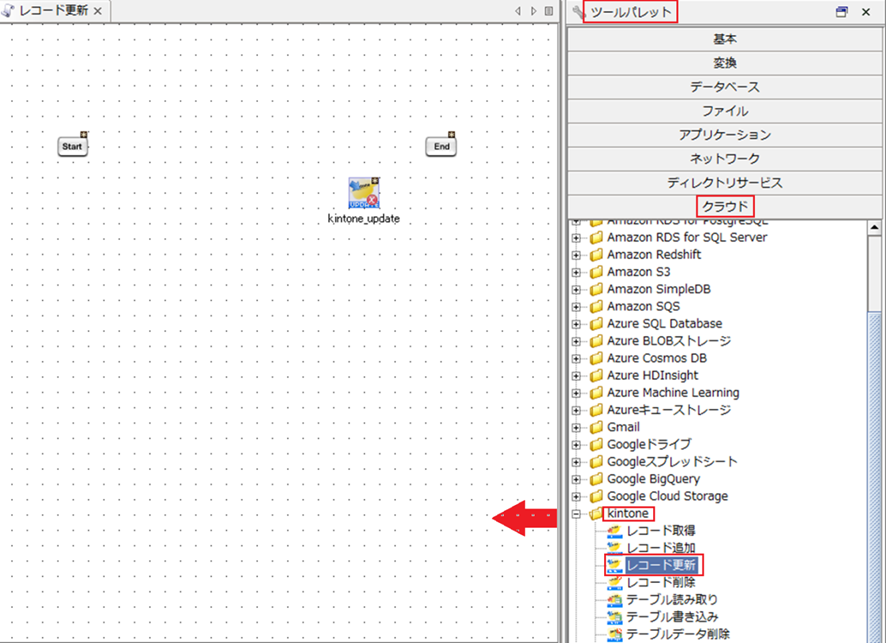Select the テーブル書き込み component icon
Viewport: 886px width, 643px height.
point(614,617)
